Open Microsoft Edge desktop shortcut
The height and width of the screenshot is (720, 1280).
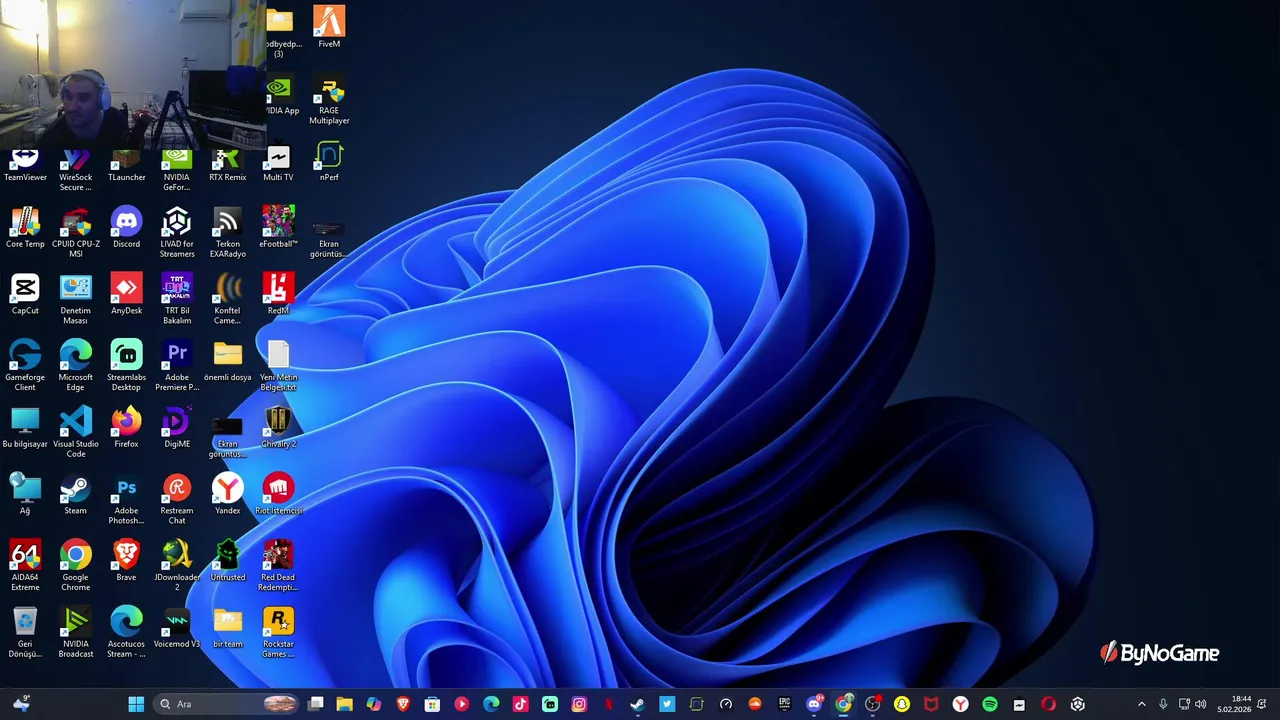pos(75,366)
